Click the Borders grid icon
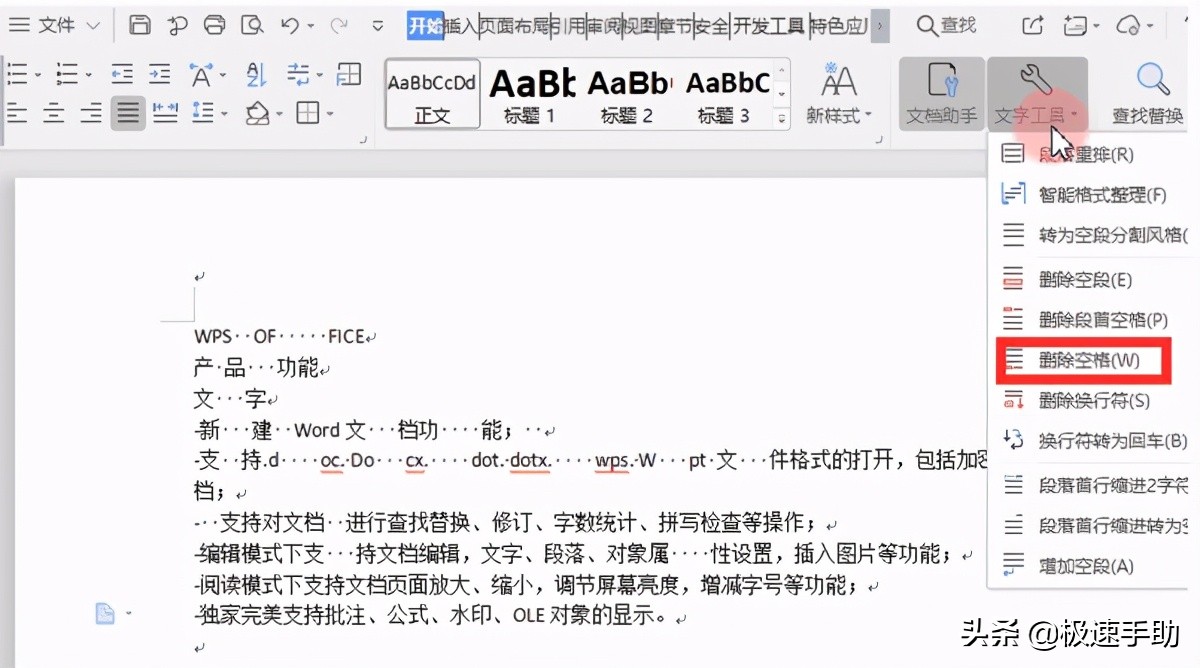The height and width of the screenshot is (668, 1200). tap(308, 113)
